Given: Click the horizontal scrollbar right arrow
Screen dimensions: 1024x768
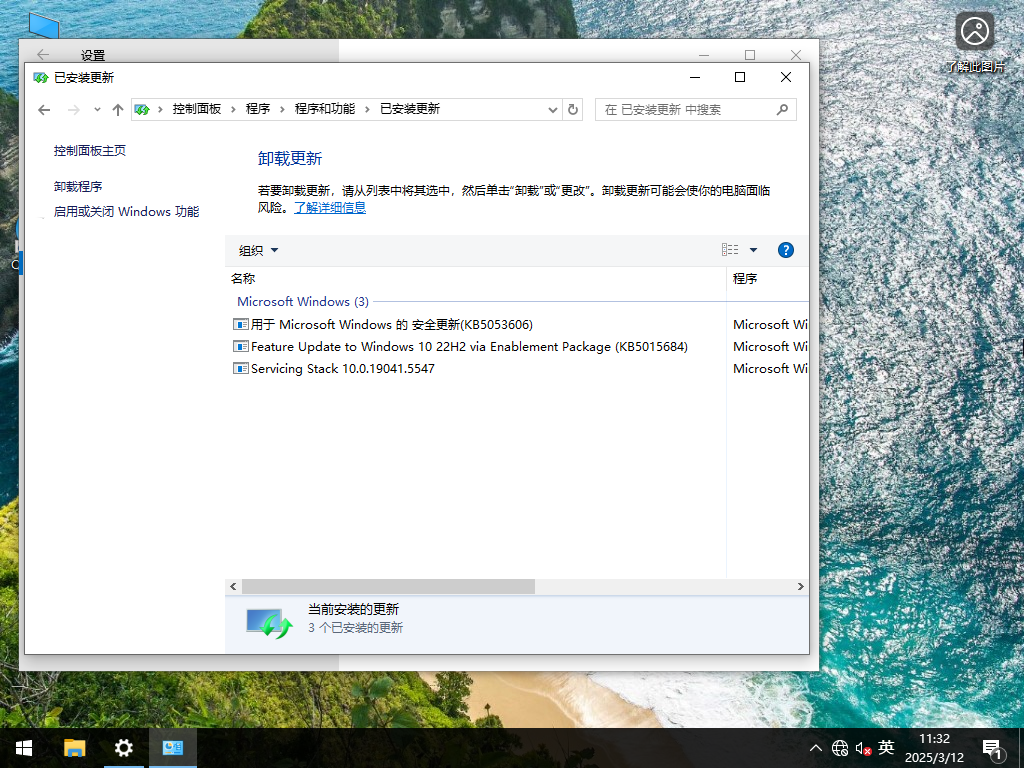Looking at the screenshot, I should coord(799,587).
